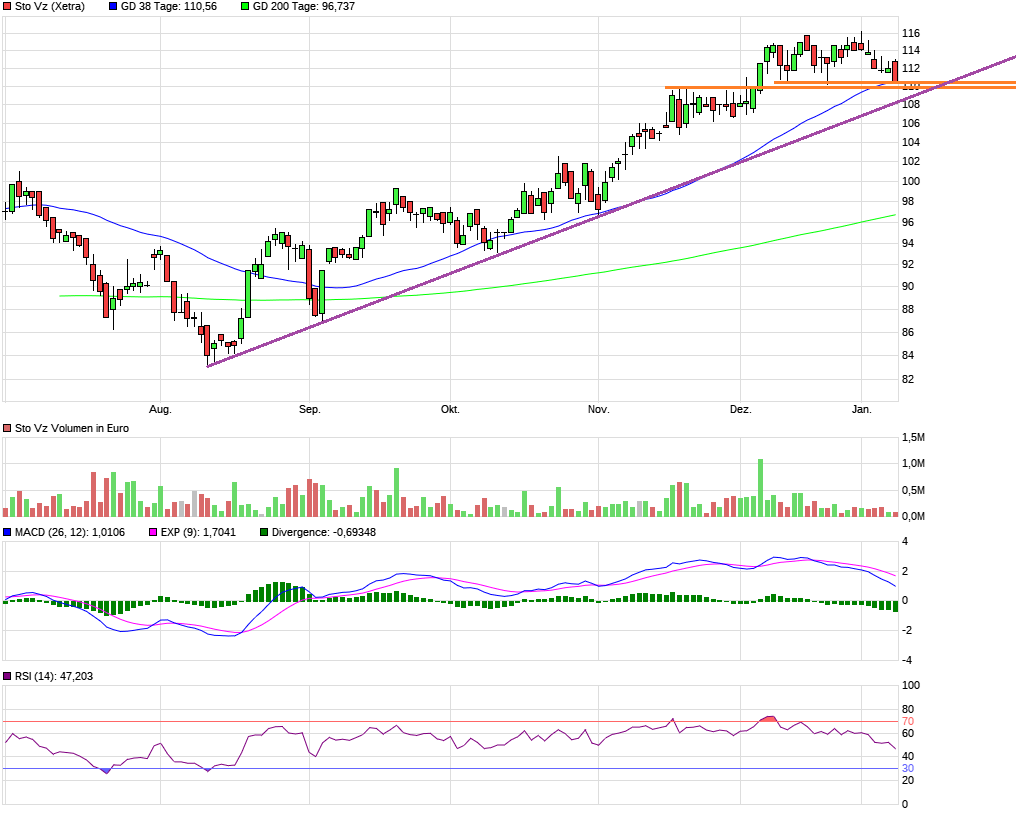
Task: Click the tallest green volume bar in December
Action: click(x=760, y=488)
